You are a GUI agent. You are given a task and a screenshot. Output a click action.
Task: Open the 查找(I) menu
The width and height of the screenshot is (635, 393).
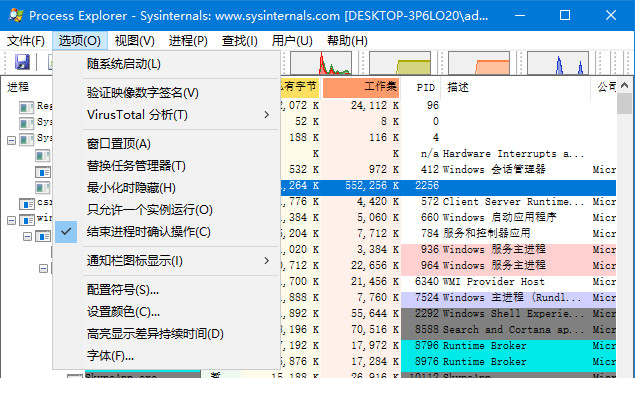[239, 41]
